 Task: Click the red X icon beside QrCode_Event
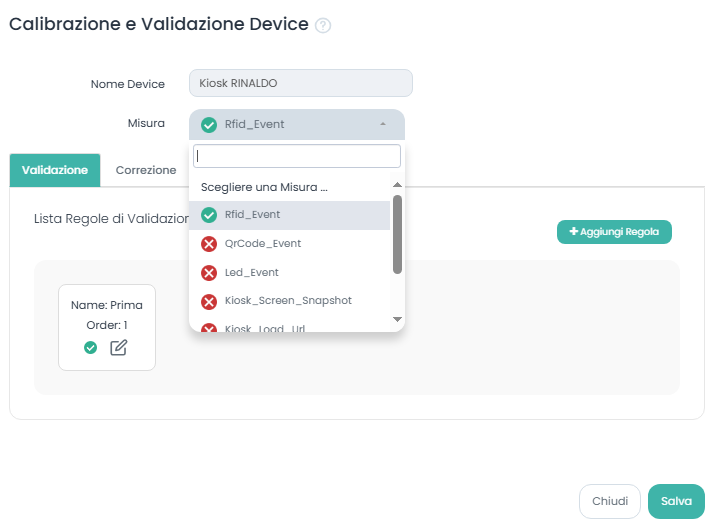[x=209, y=244]
